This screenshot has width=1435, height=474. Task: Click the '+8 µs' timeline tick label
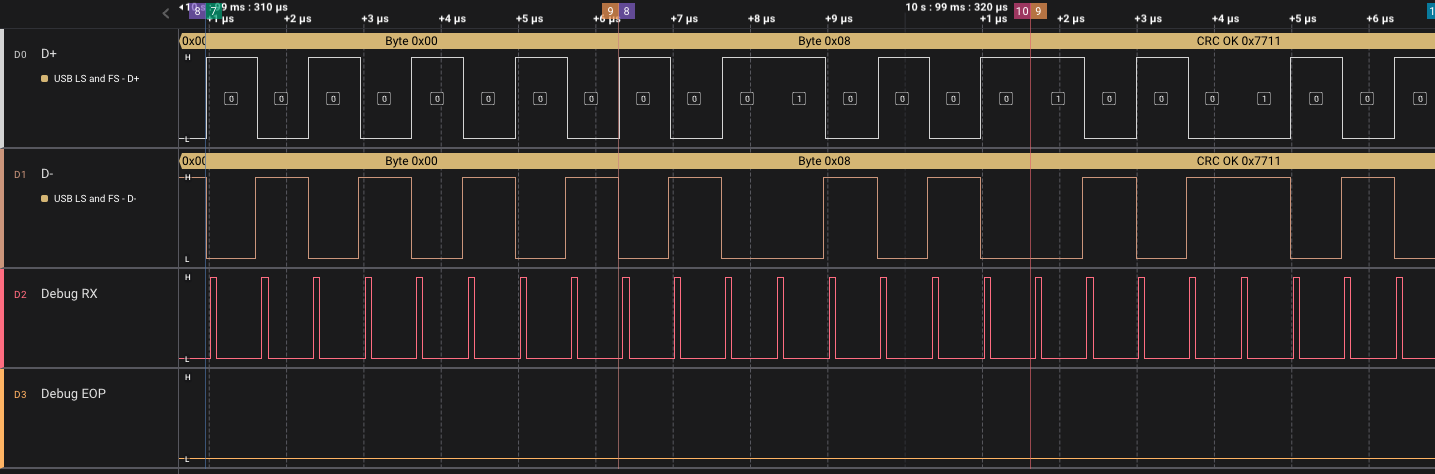coord(761,19)
